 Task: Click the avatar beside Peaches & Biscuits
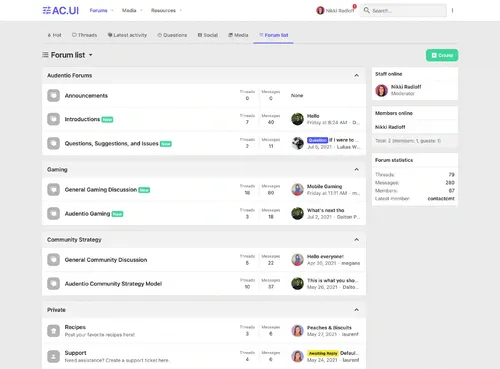click(x=297, y=331)
